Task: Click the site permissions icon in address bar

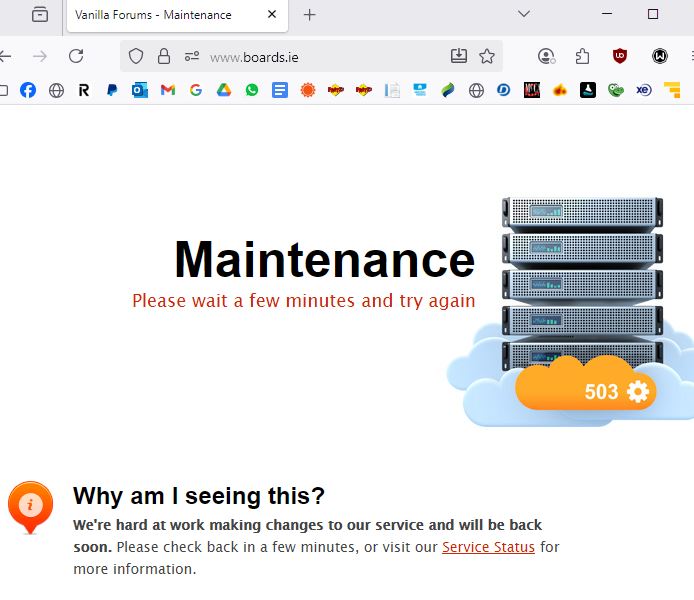Action: [192, 56]
